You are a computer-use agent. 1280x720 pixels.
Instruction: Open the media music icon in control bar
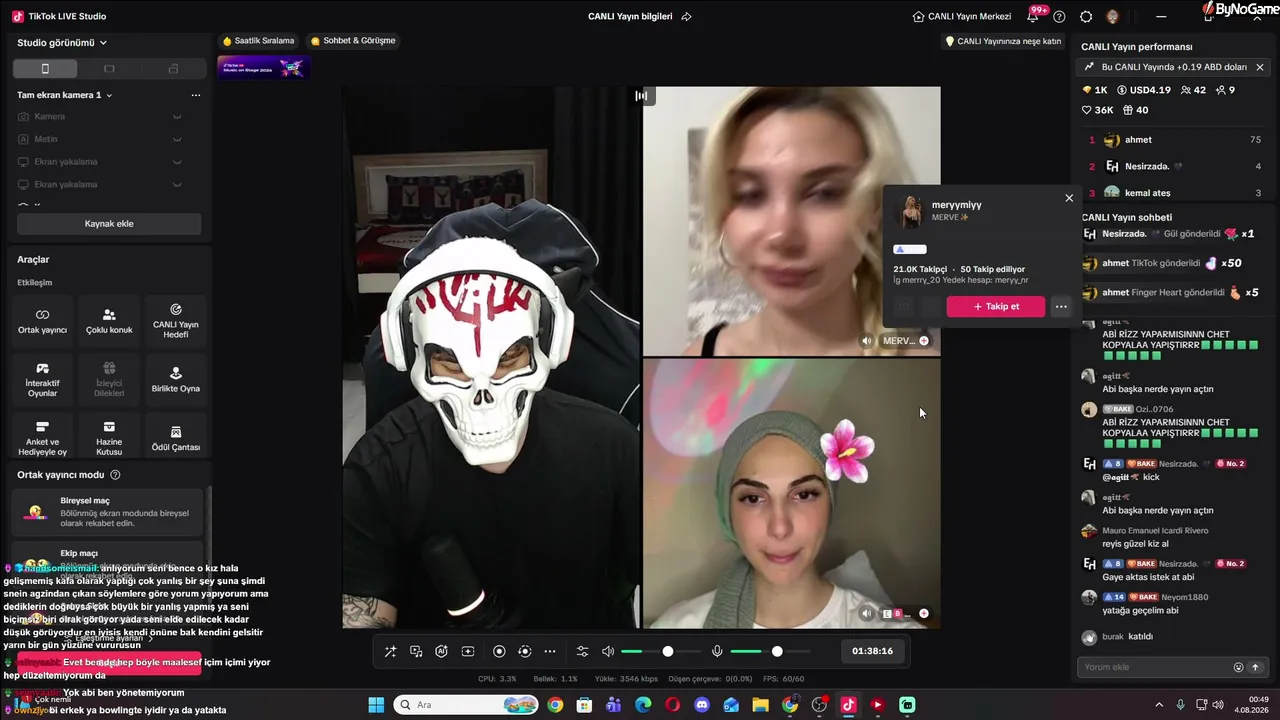pos(416,651)
